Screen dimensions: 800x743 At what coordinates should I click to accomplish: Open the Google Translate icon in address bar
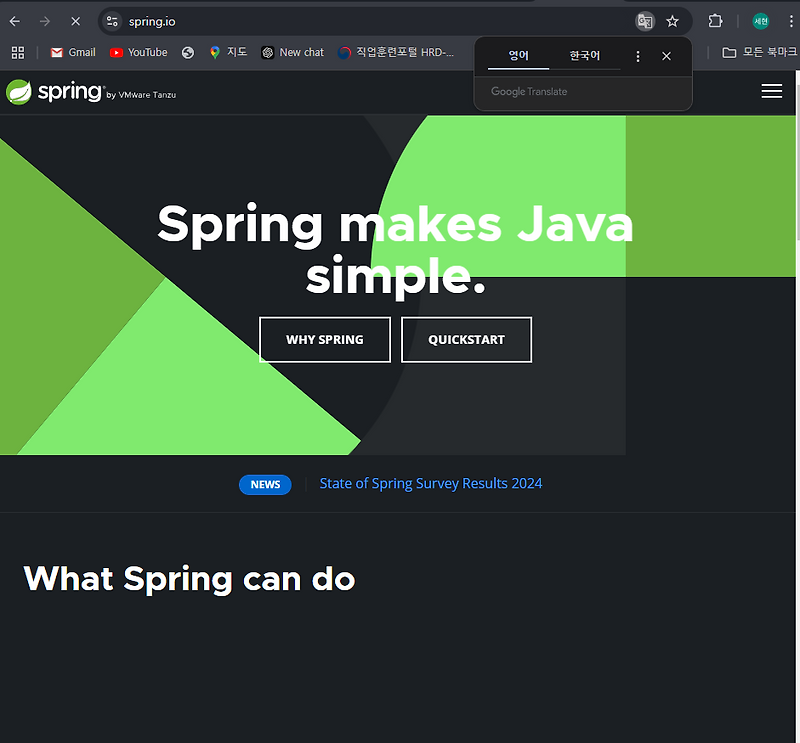coord(645,20)
